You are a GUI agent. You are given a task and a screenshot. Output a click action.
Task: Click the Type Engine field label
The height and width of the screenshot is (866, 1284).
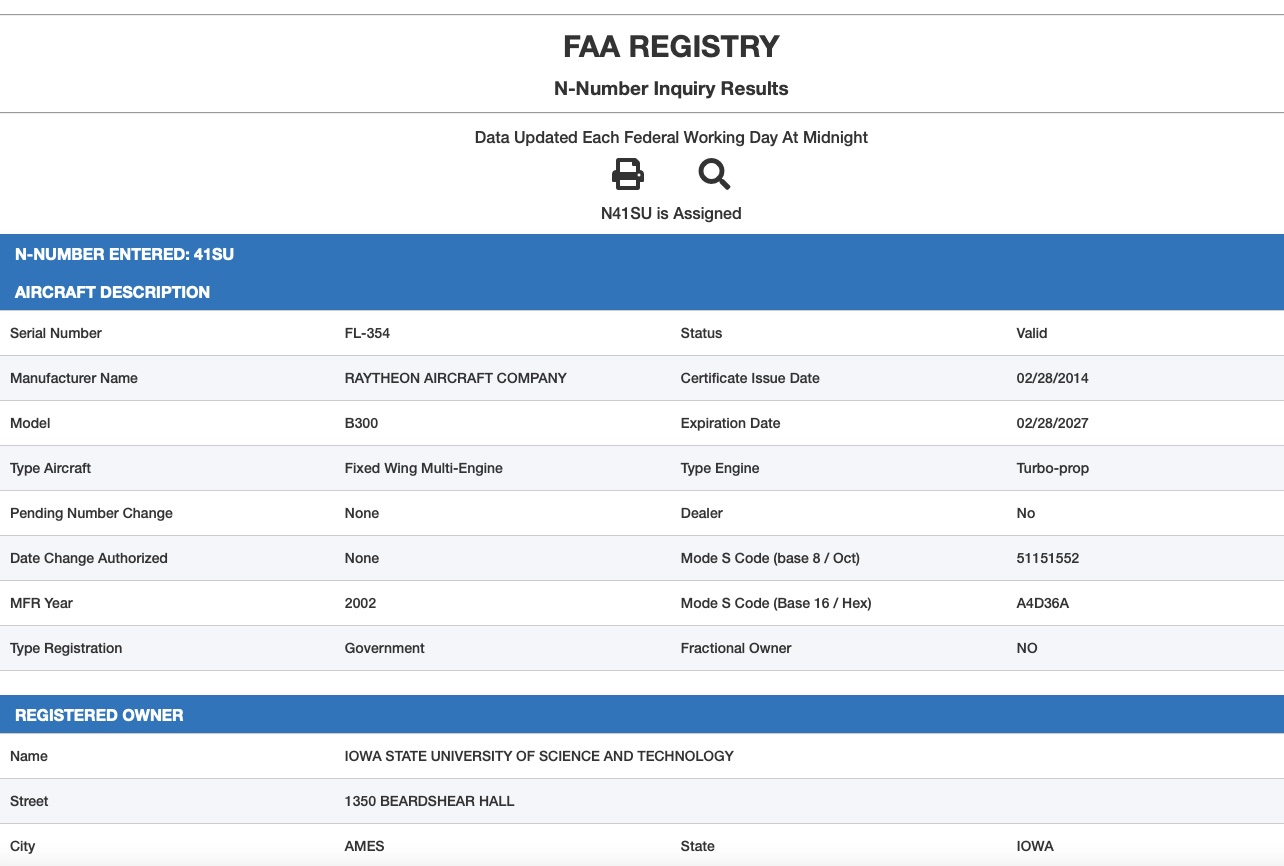720,468
